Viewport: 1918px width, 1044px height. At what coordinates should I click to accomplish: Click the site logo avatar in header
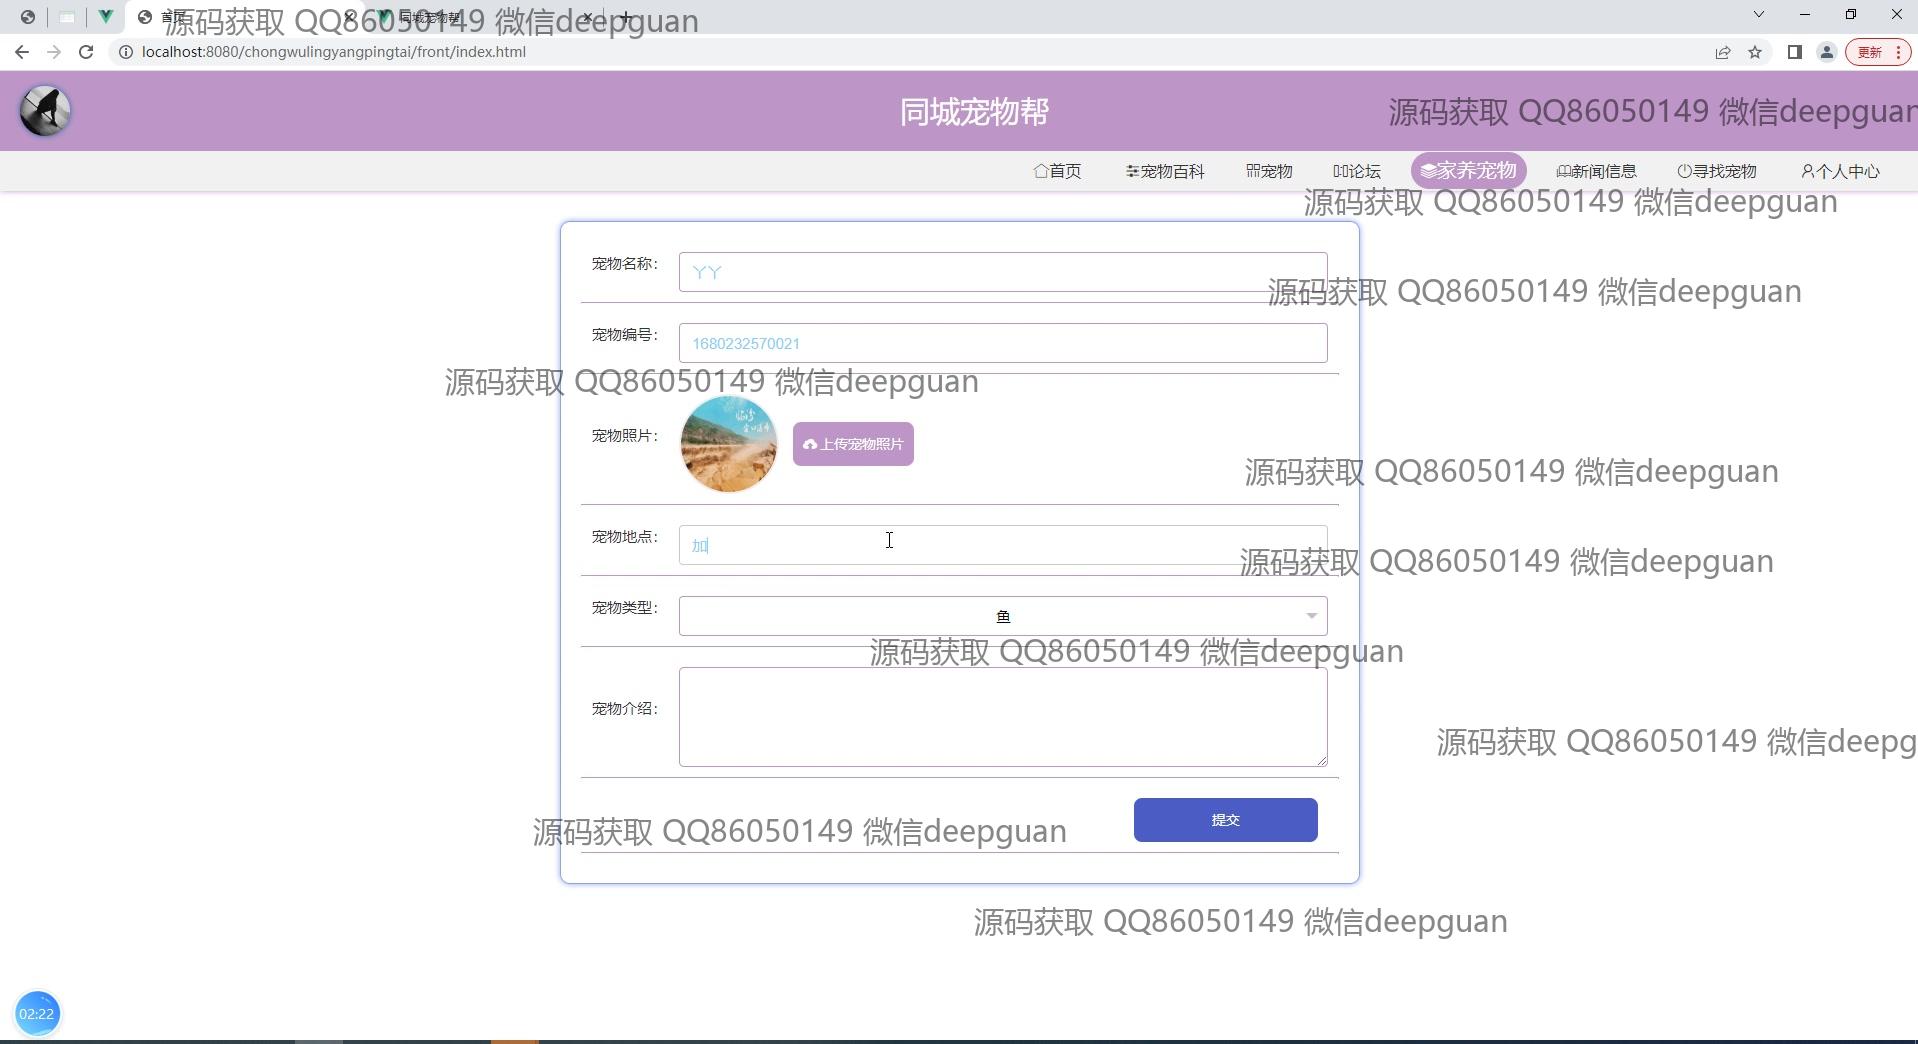coord(45,111)
